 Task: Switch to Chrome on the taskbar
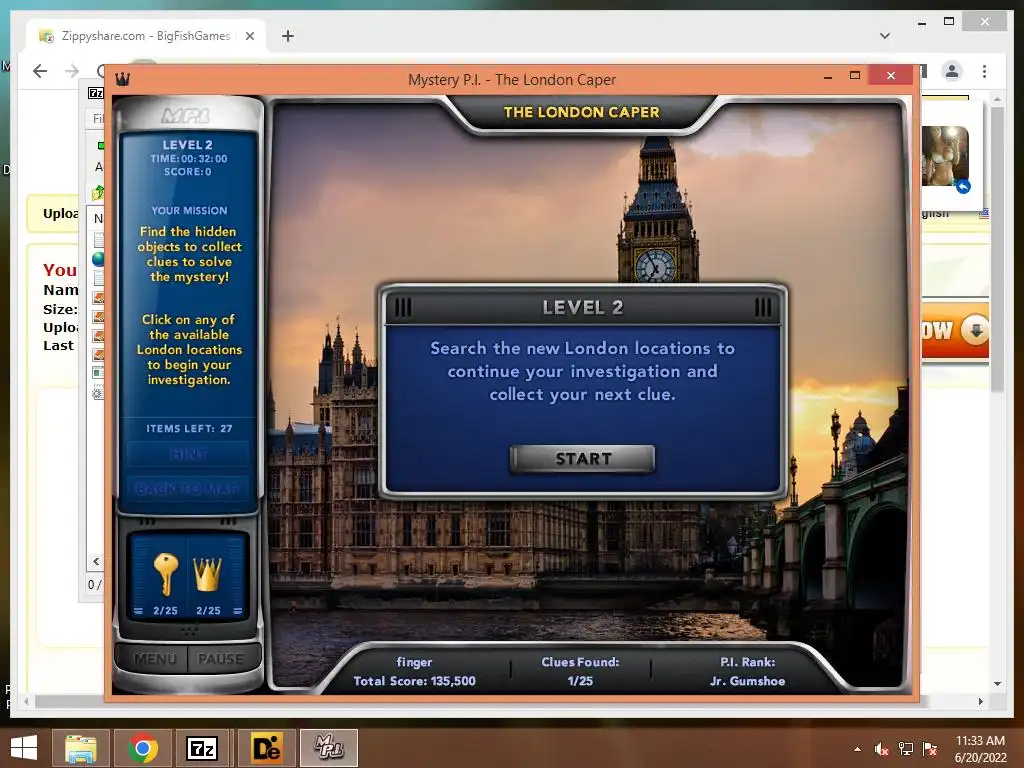coord(142,748)
